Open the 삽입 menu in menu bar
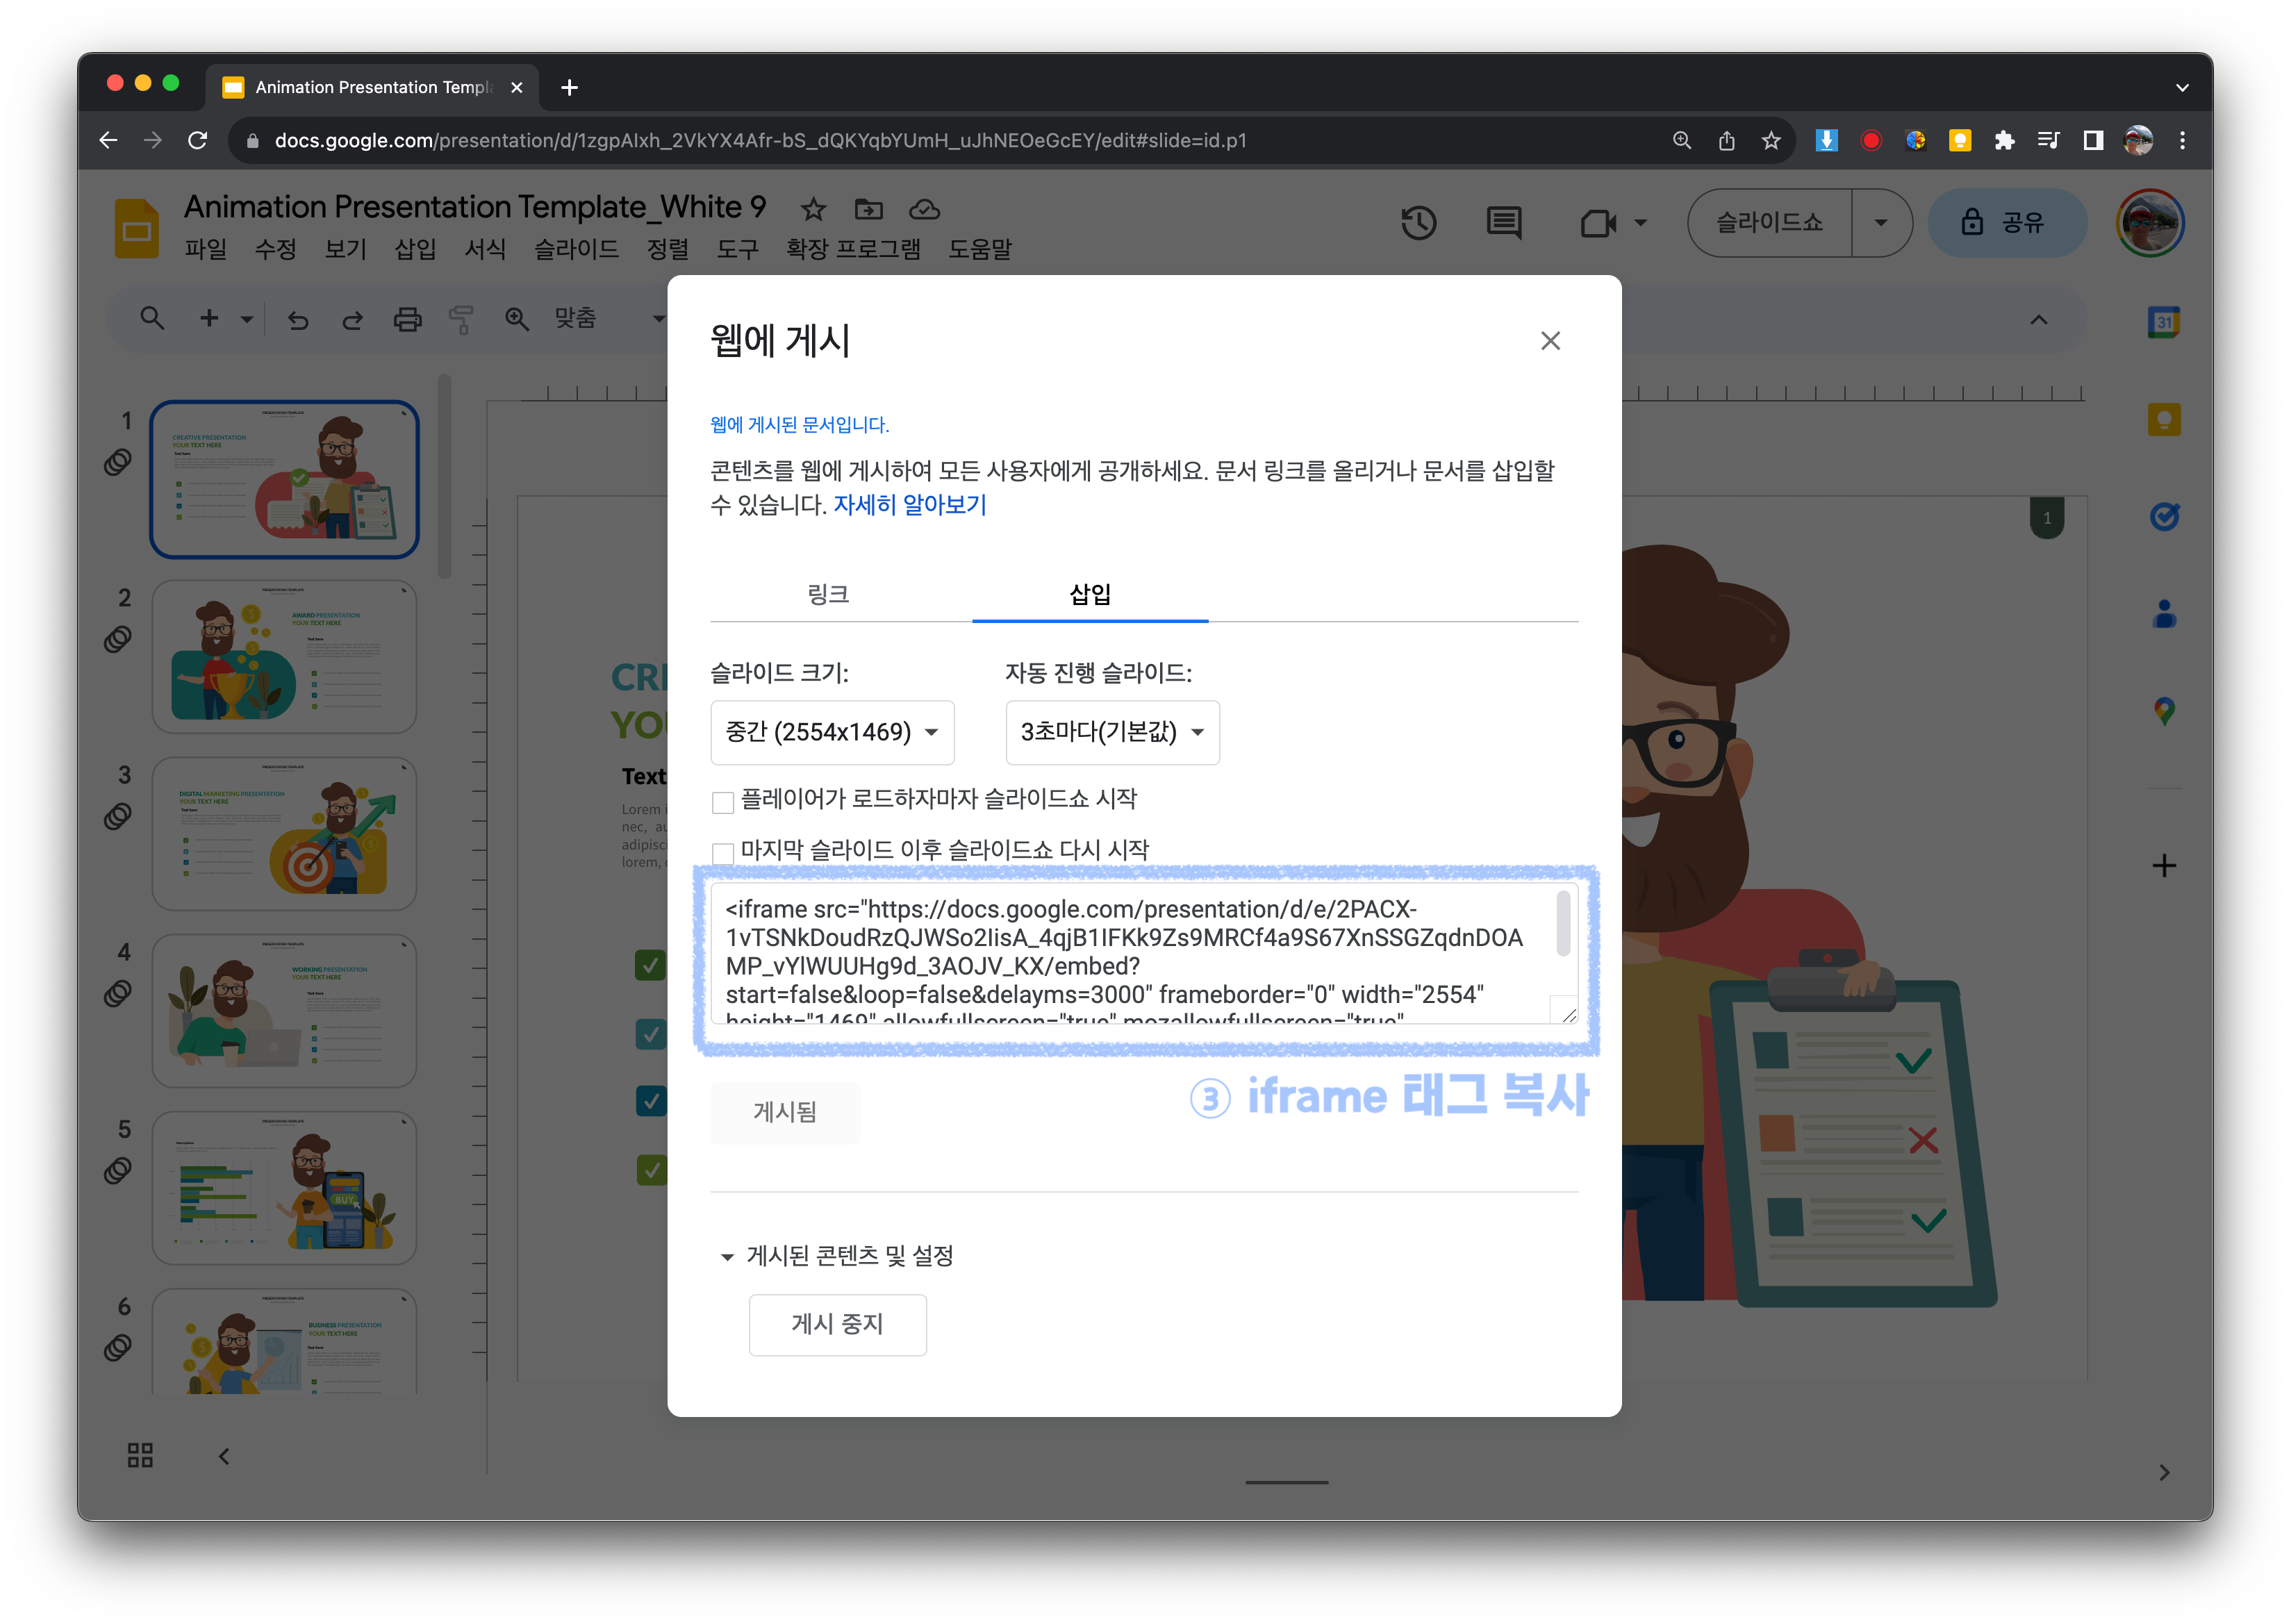The height and width of the screenshot is (1624, 2291). coord(415,249)
